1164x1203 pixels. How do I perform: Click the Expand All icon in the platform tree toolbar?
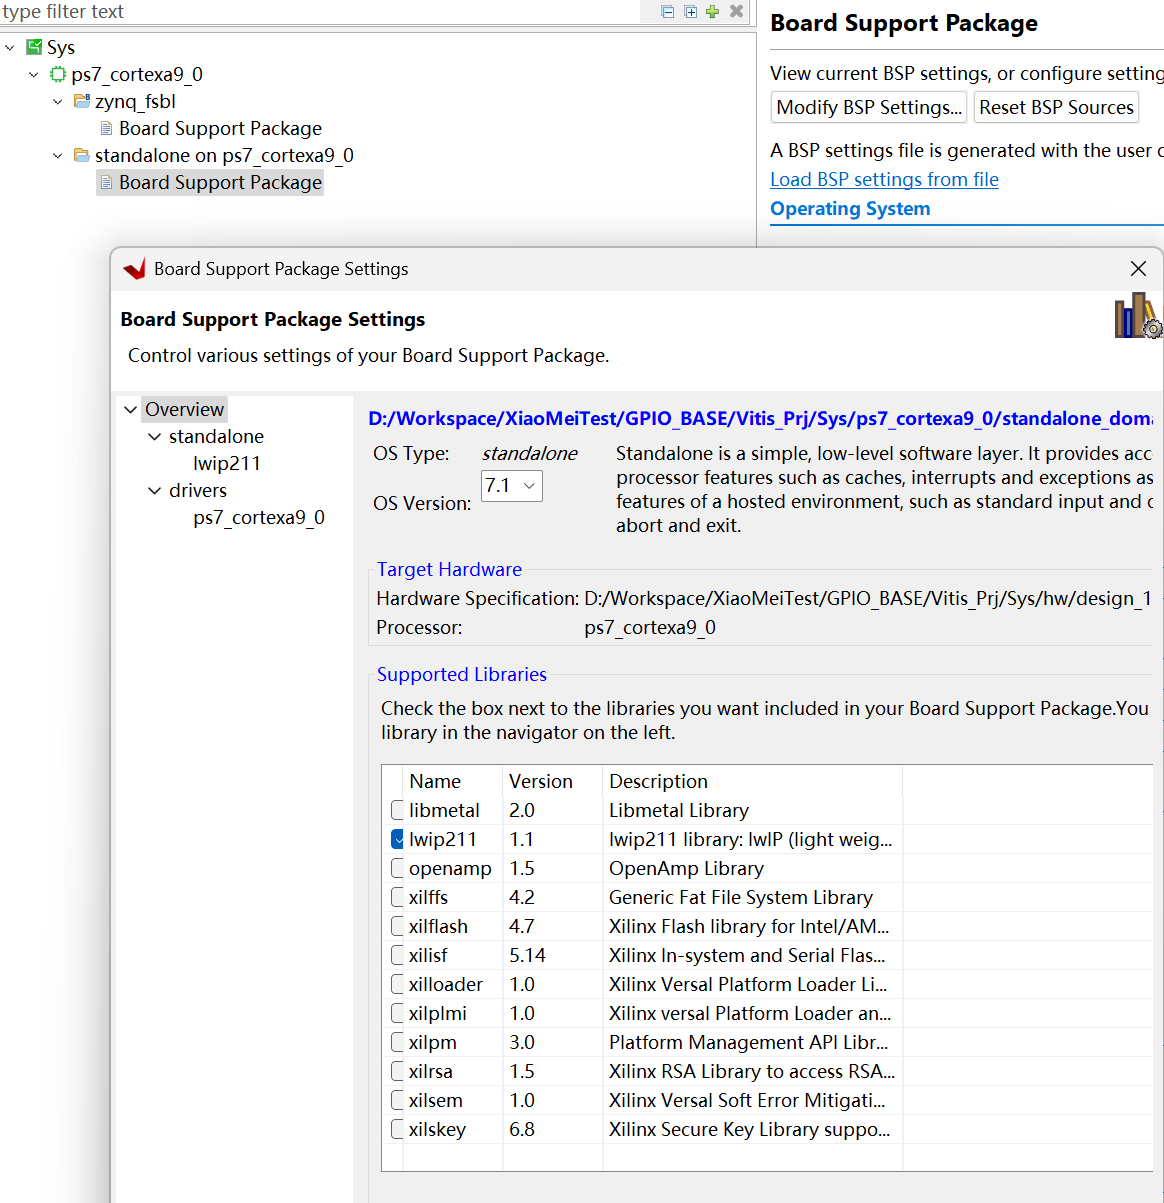(x=690, y=12)
